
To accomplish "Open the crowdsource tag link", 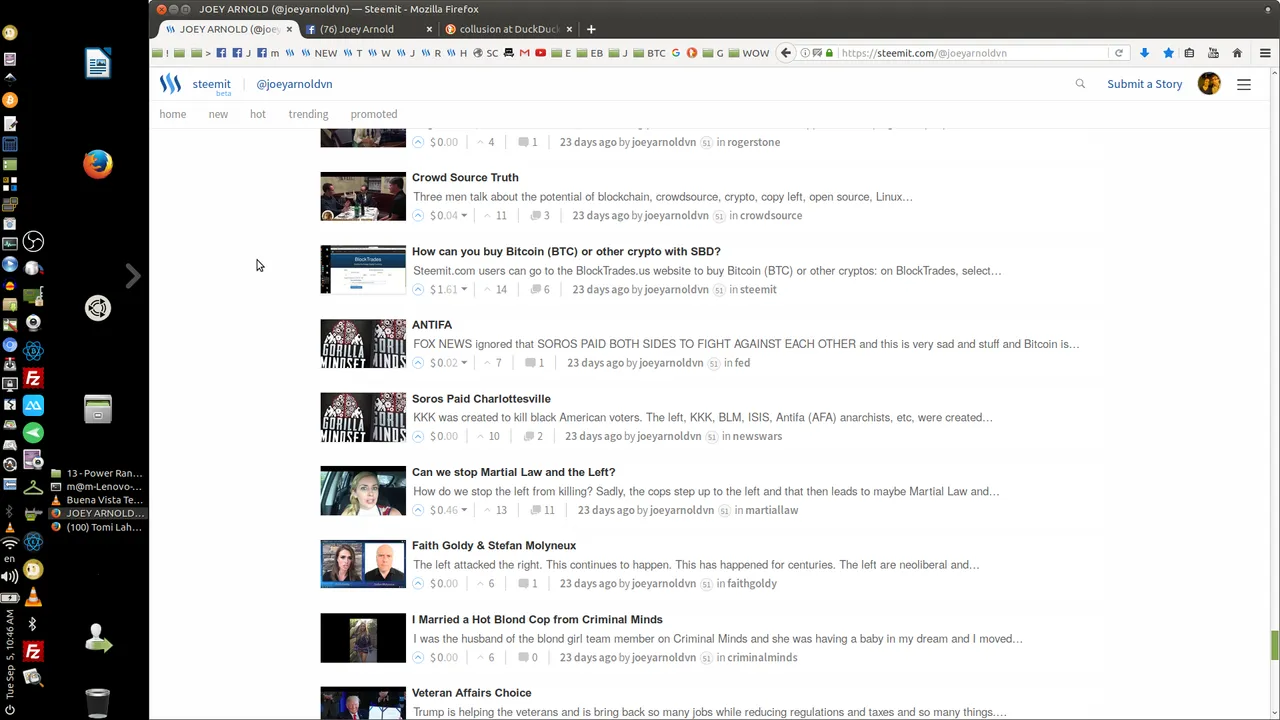I will click(771, 216).
